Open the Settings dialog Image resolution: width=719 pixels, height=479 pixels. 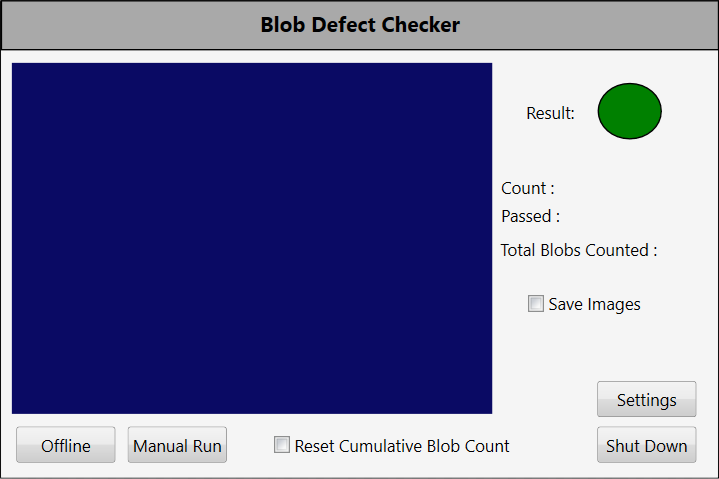(x=646, y=400)
